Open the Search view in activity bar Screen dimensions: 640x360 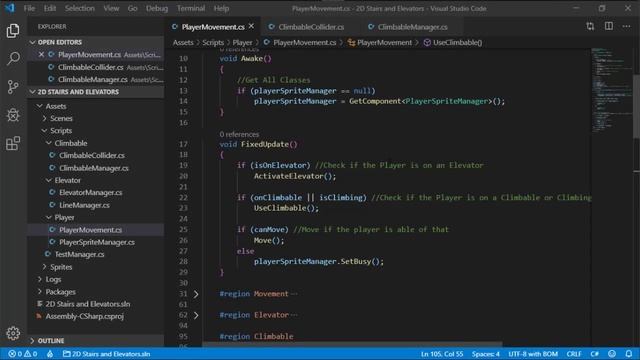(x=13, y=59)
